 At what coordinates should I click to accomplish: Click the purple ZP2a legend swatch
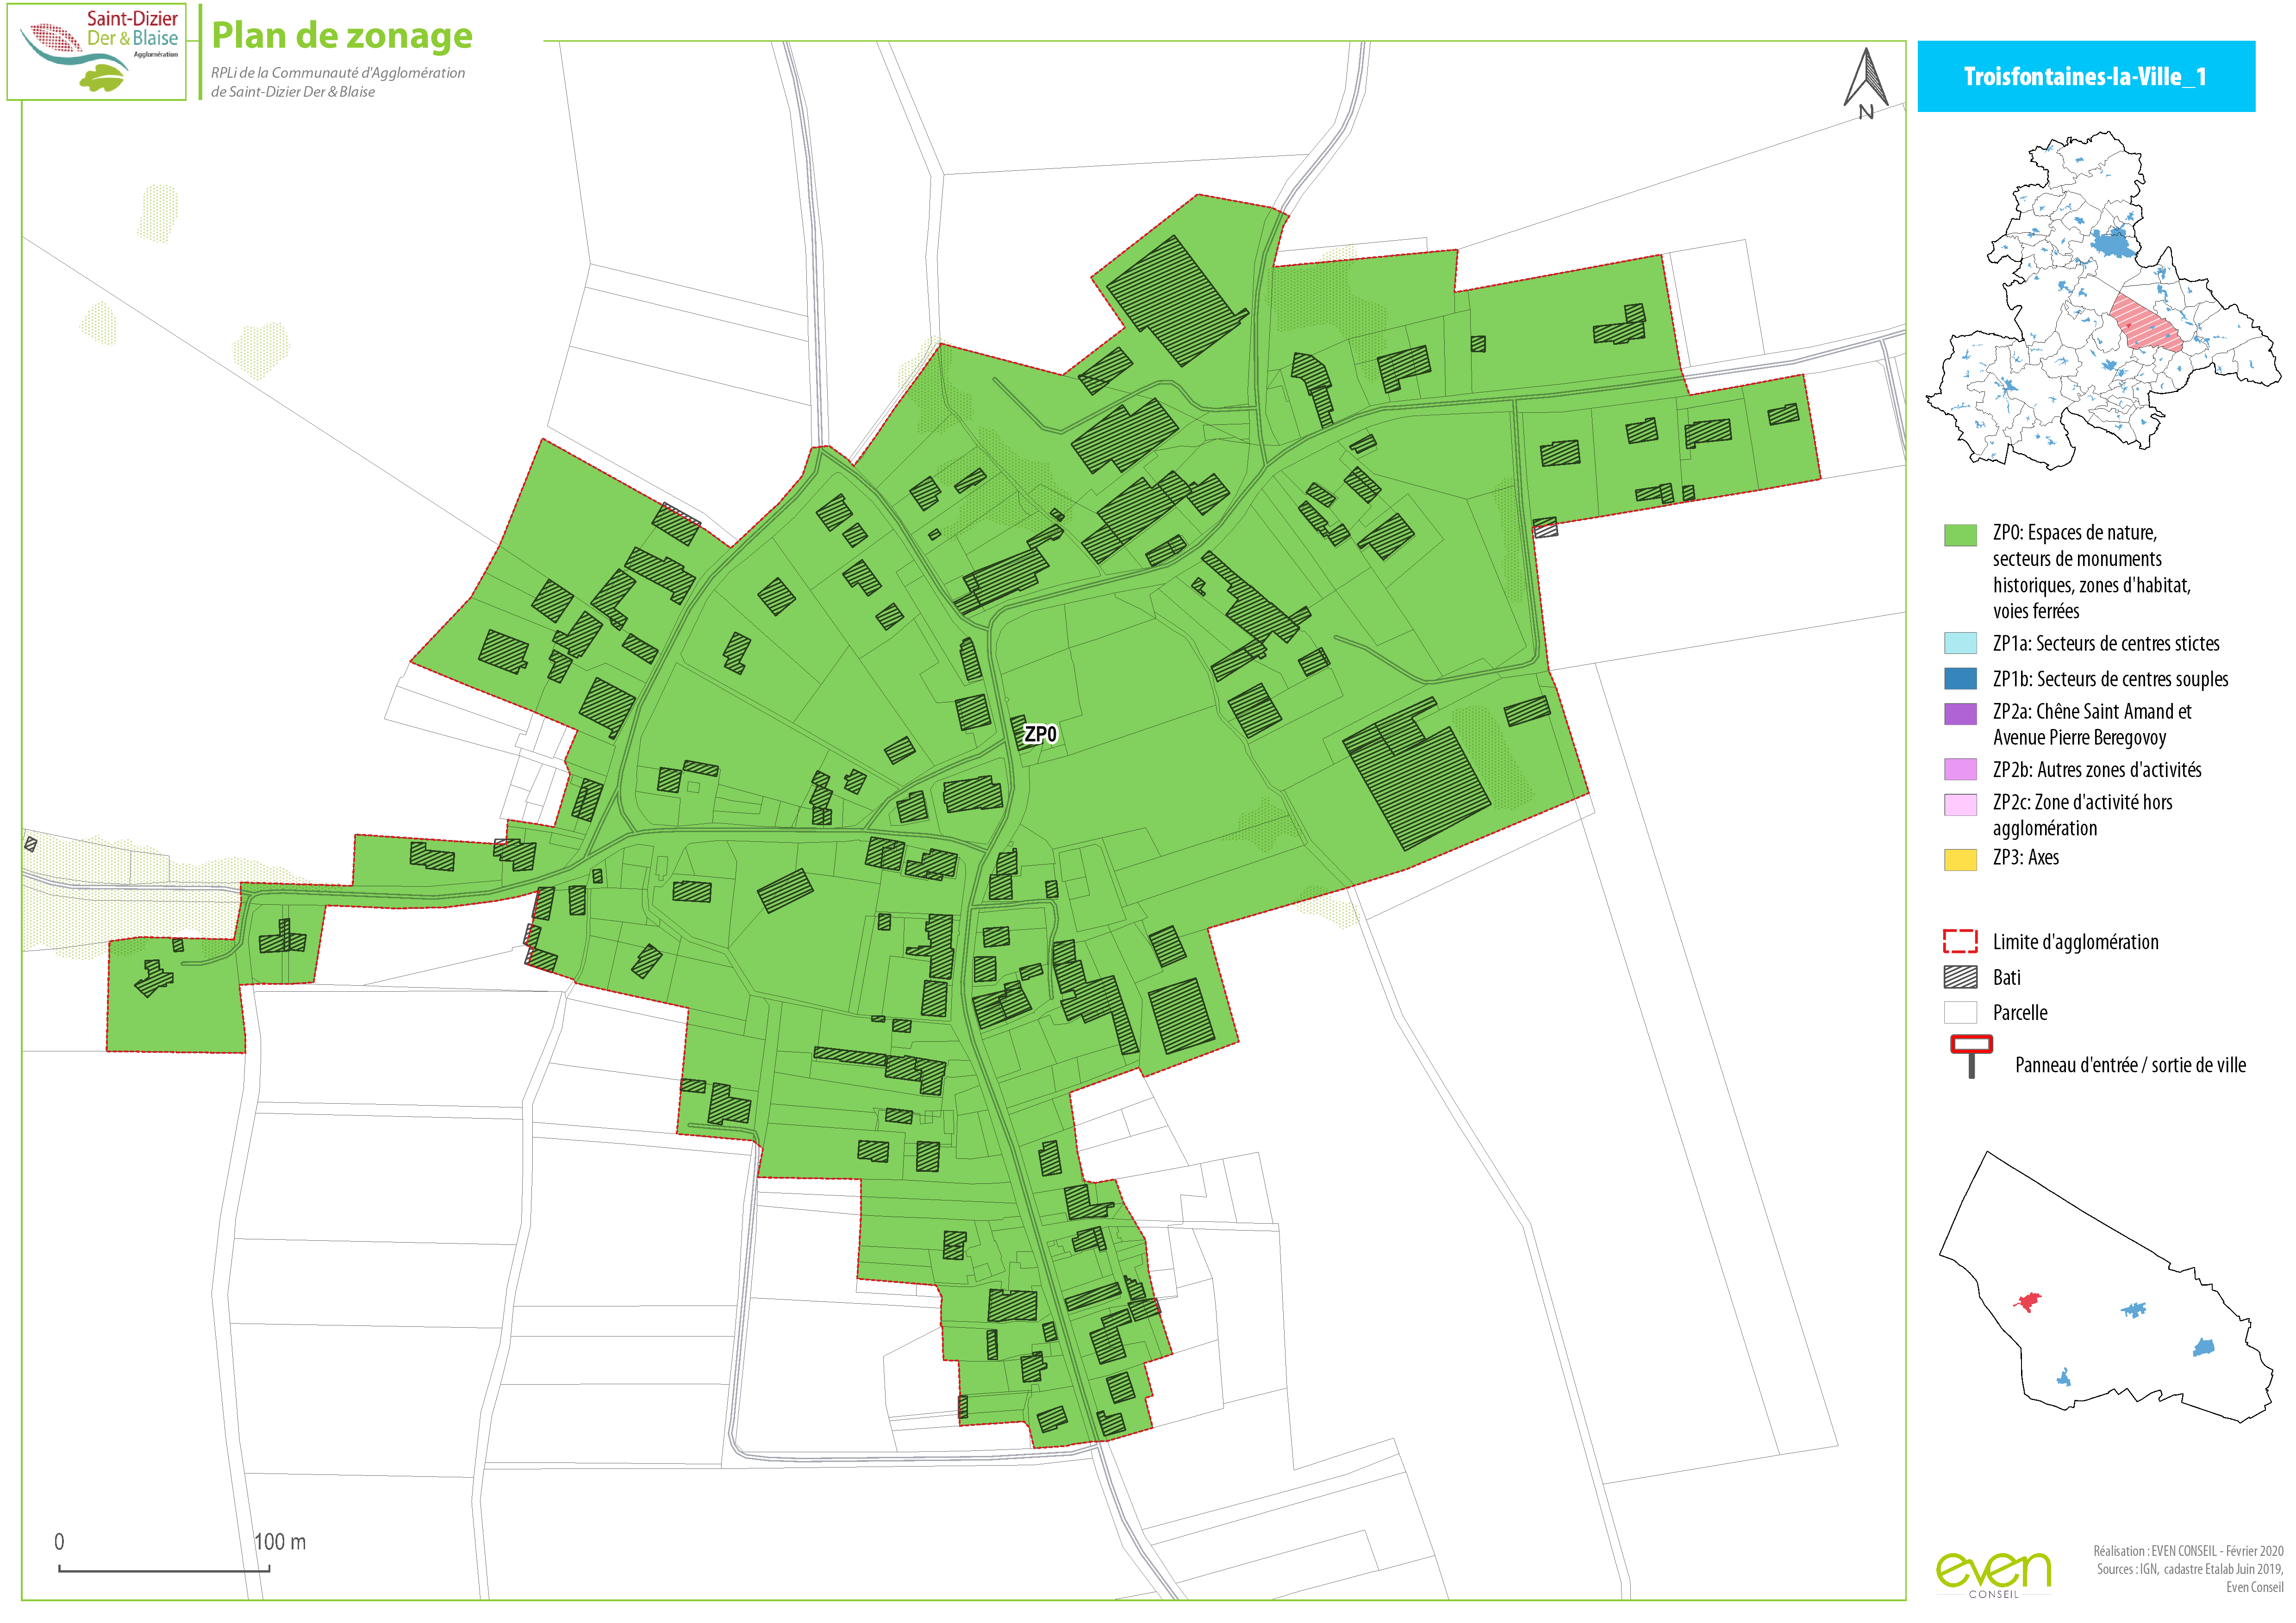click(1960, 714)
